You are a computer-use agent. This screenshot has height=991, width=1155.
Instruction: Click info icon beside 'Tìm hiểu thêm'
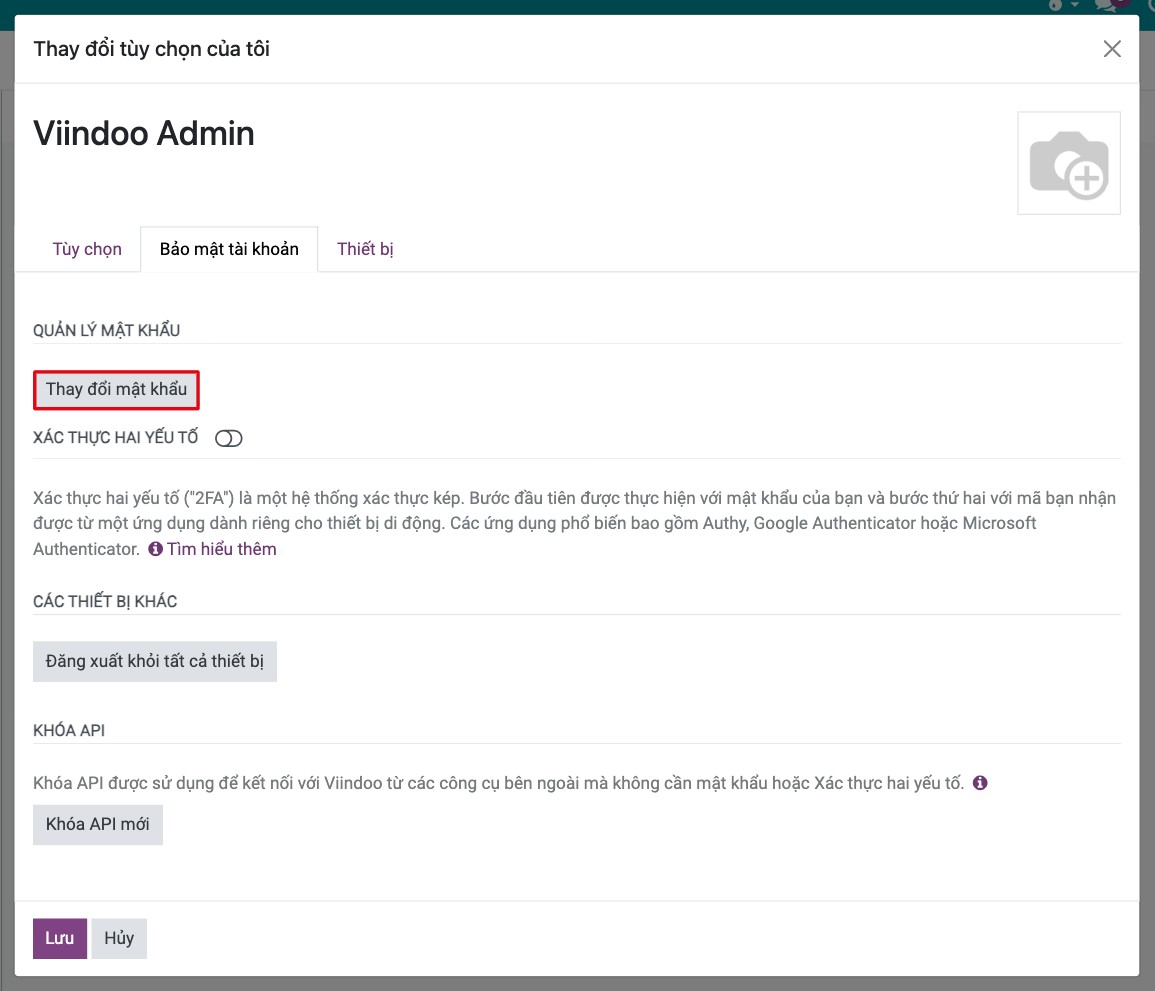pyautogui.click(x=155, y=549)
